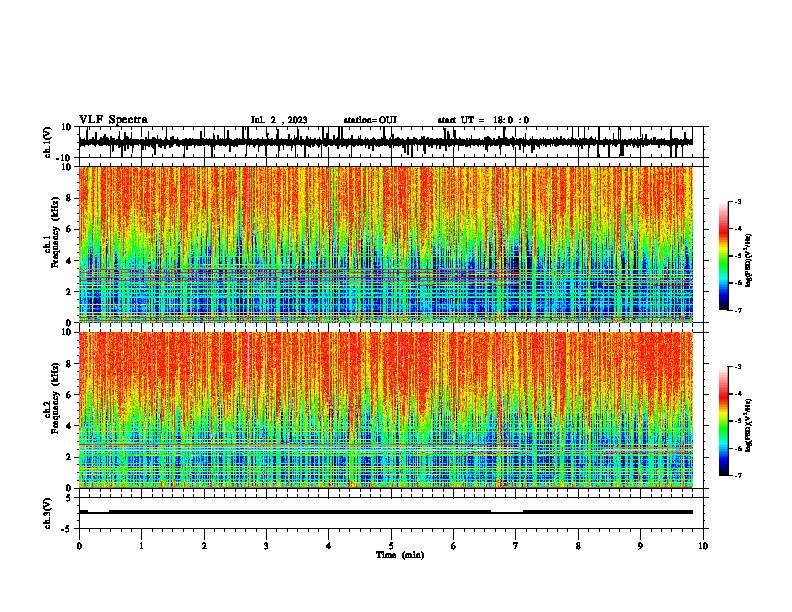Click the "VLF Spectra" plot title
The width and height of the screenshot is (792, 612).
[113, 120]
